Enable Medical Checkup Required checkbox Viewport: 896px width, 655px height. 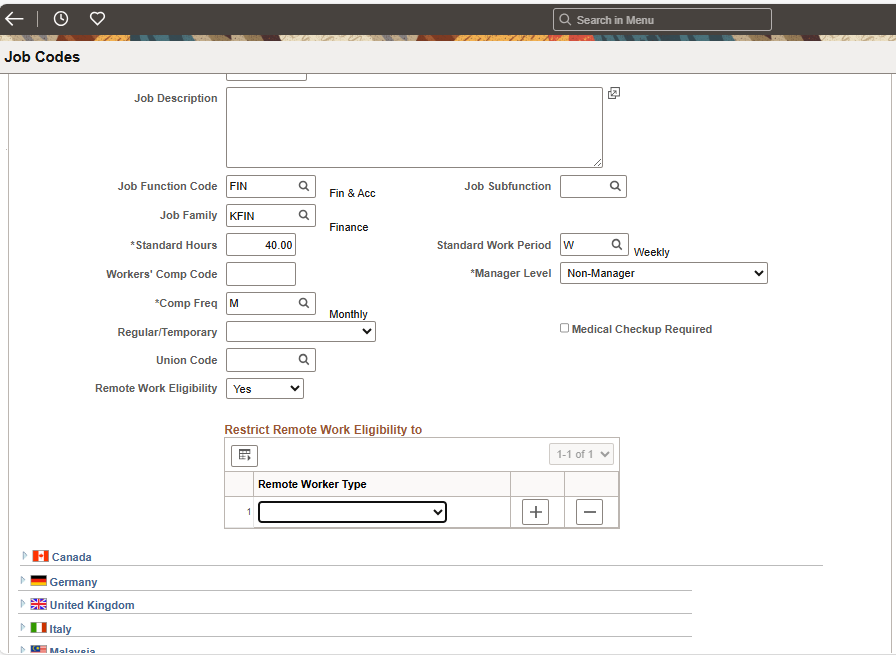click(x=565, y=328)
